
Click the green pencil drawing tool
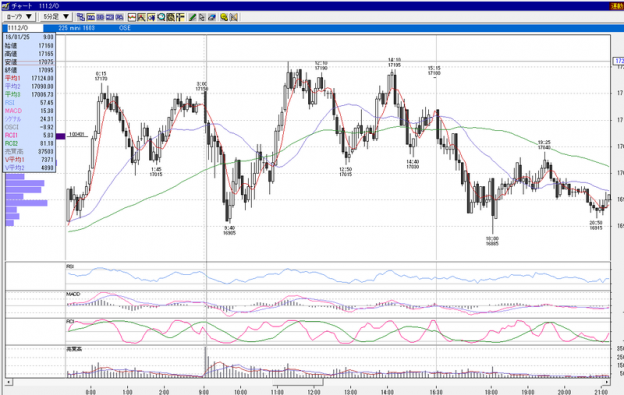click(192, 17)
